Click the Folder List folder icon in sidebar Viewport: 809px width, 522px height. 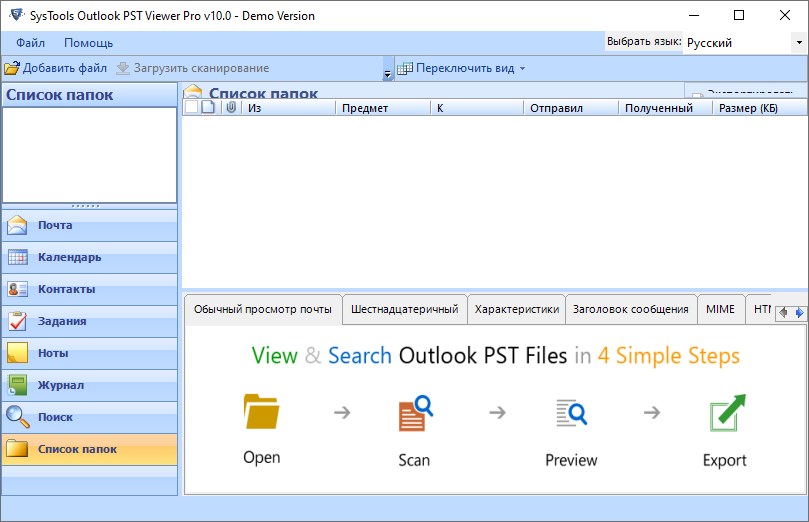pyautogui.click(x=18, y=449)
